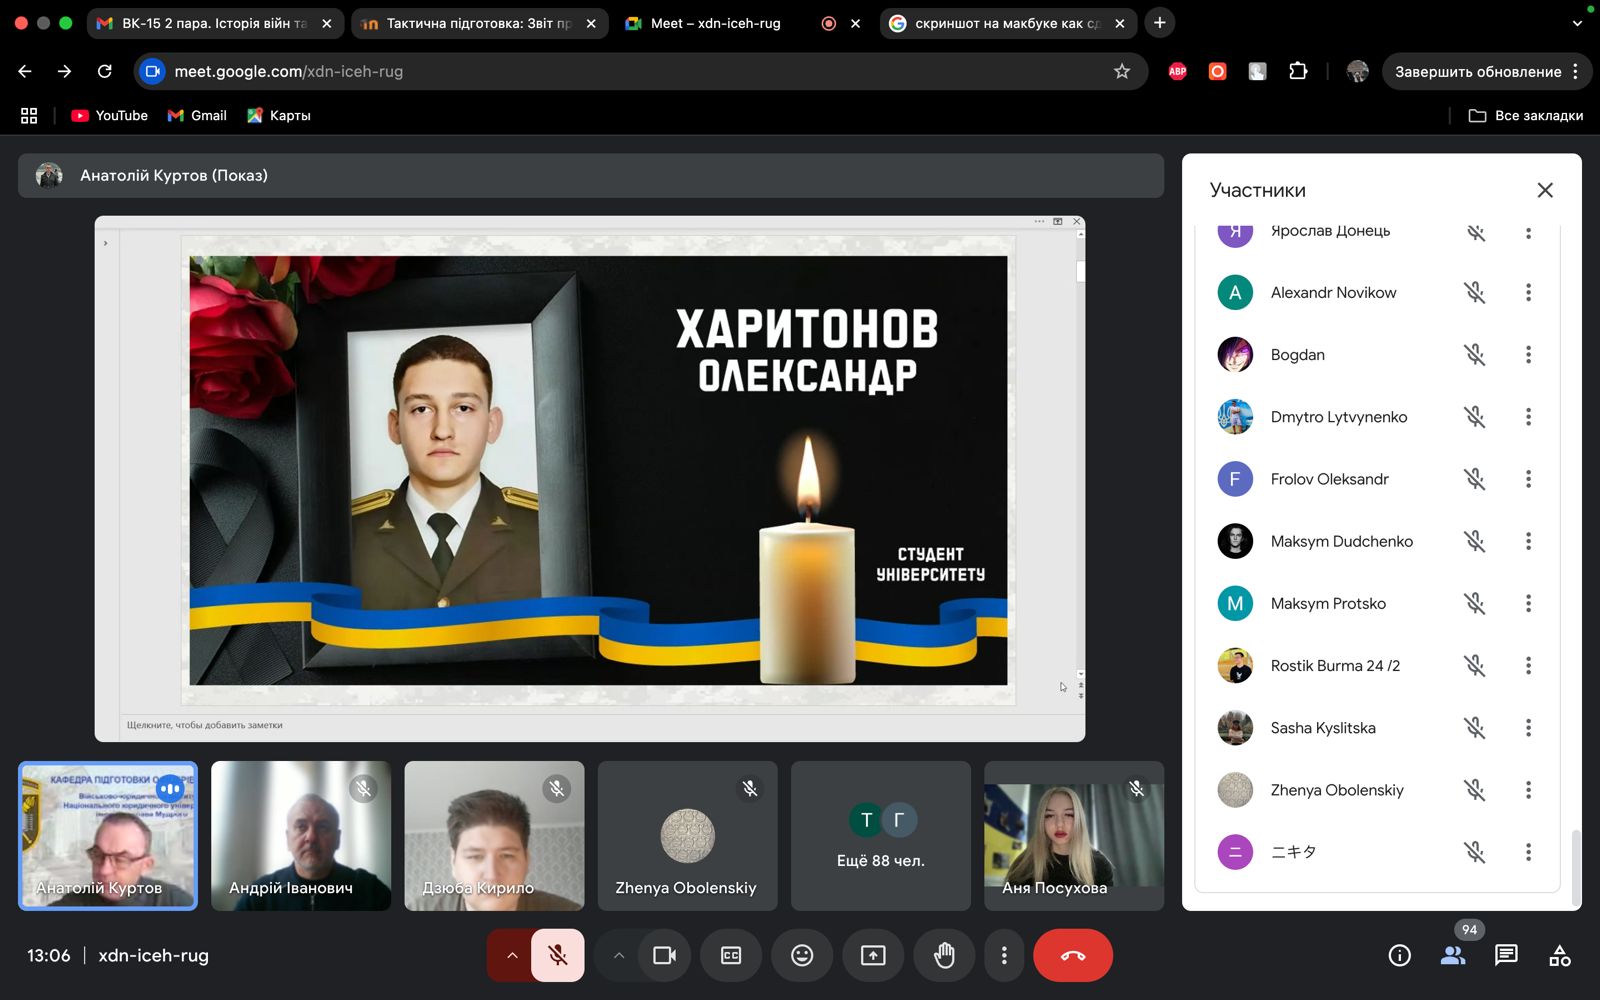The width and height of the screenshot is (1600, 1000).
Task: Leave the call with the red button
Action: (x=1072, y=955)
